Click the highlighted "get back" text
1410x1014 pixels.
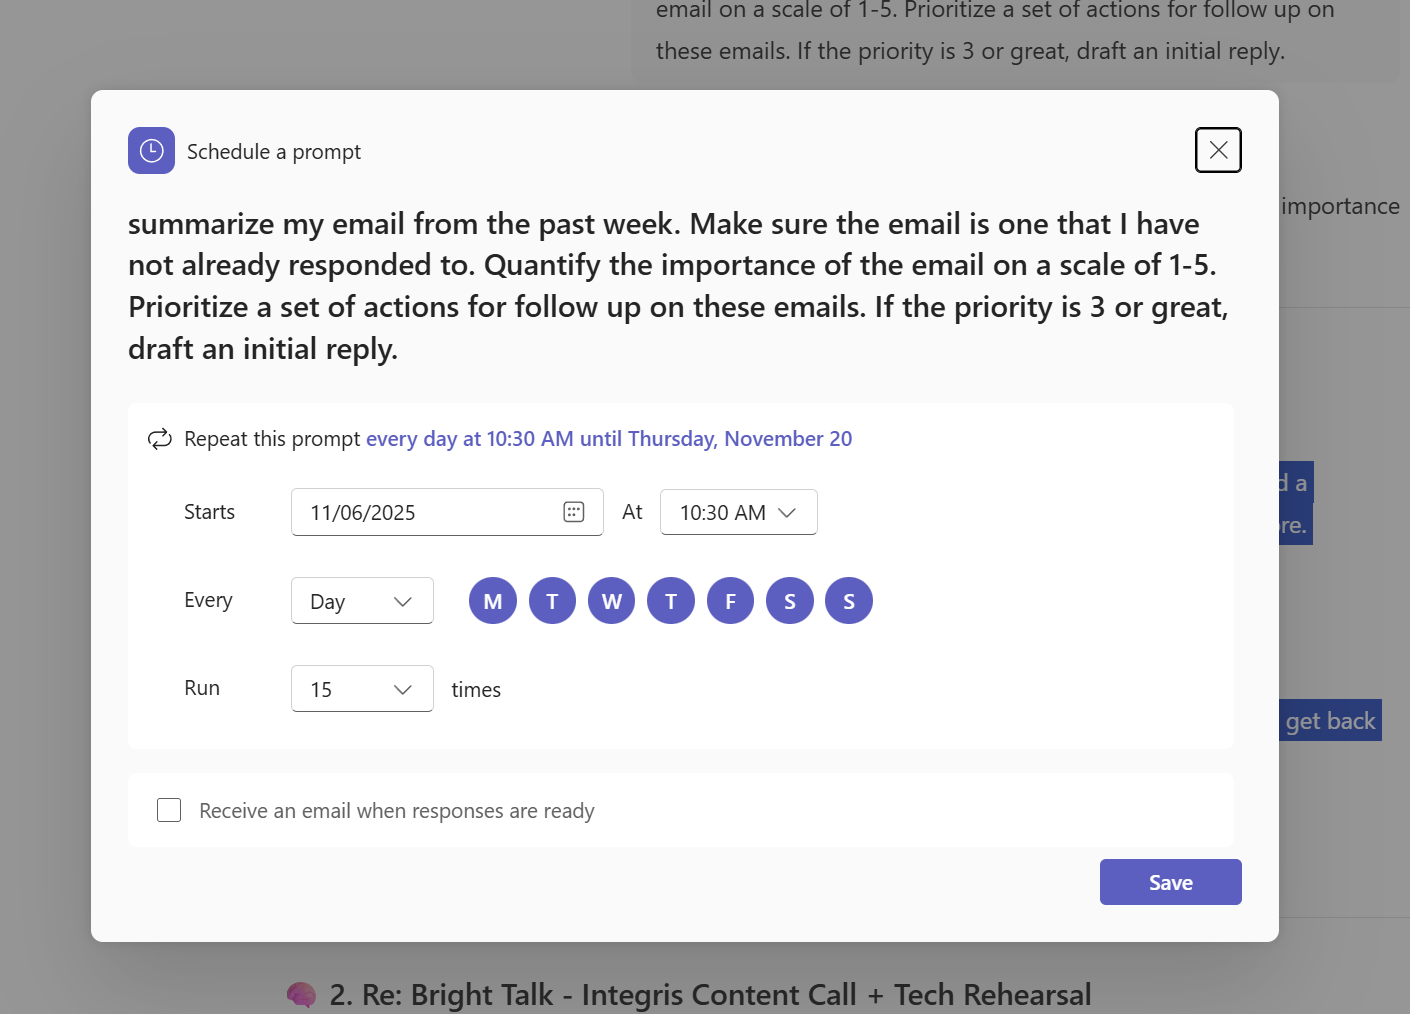pyautogui.click(x=1330, y=721)
